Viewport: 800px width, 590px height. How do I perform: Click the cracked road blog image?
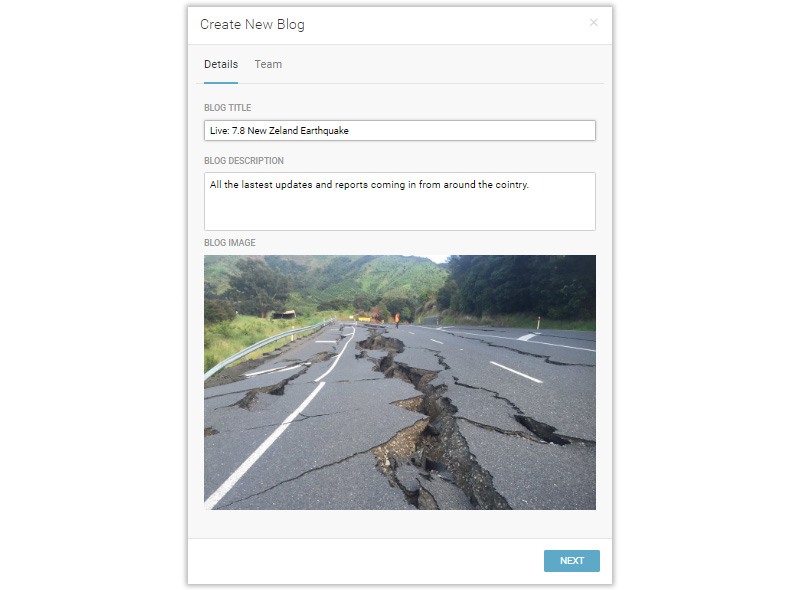coord(400,382)
